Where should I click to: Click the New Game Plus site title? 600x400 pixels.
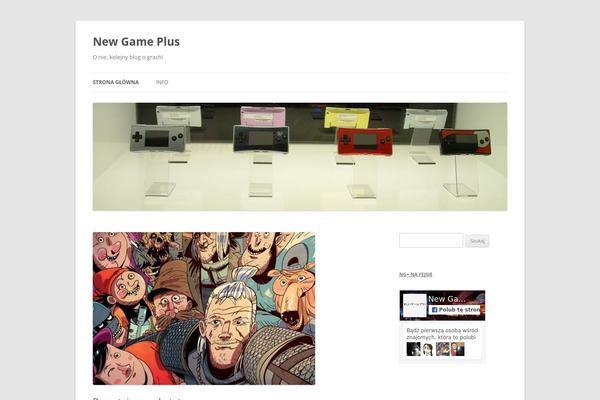[x=136, y=41]
